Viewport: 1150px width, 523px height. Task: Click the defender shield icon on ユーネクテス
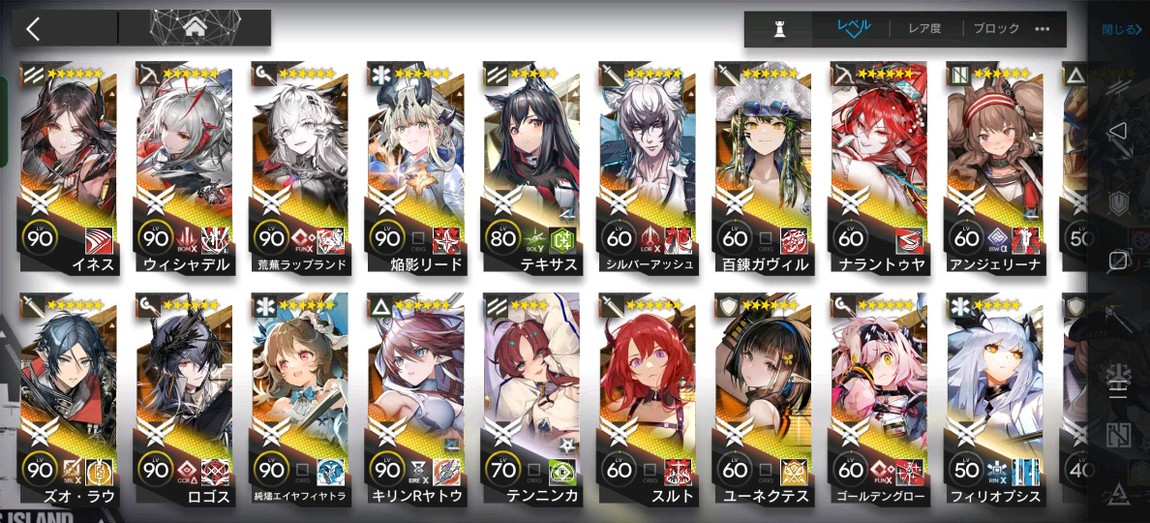coord(725,306)
